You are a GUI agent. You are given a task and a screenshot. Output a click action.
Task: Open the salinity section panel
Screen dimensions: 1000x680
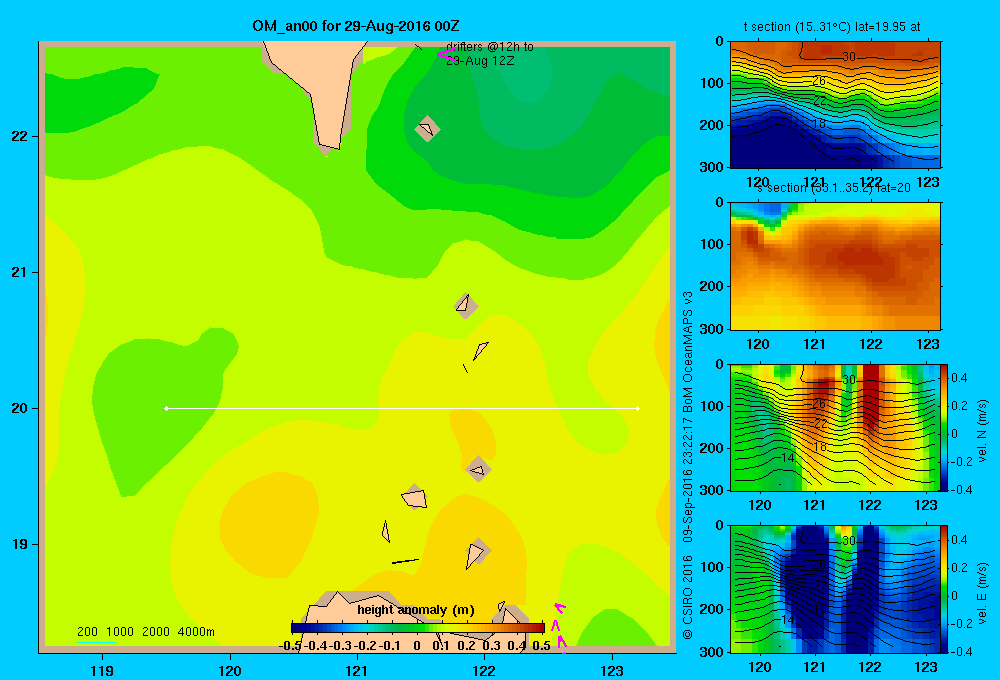(x=835, y=266)
